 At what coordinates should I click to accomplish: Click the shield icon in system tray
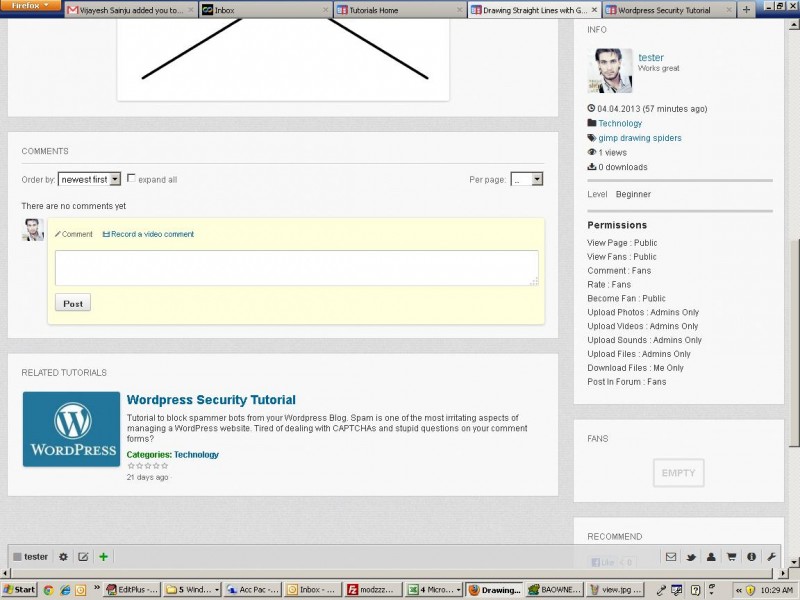click(750, 590)
